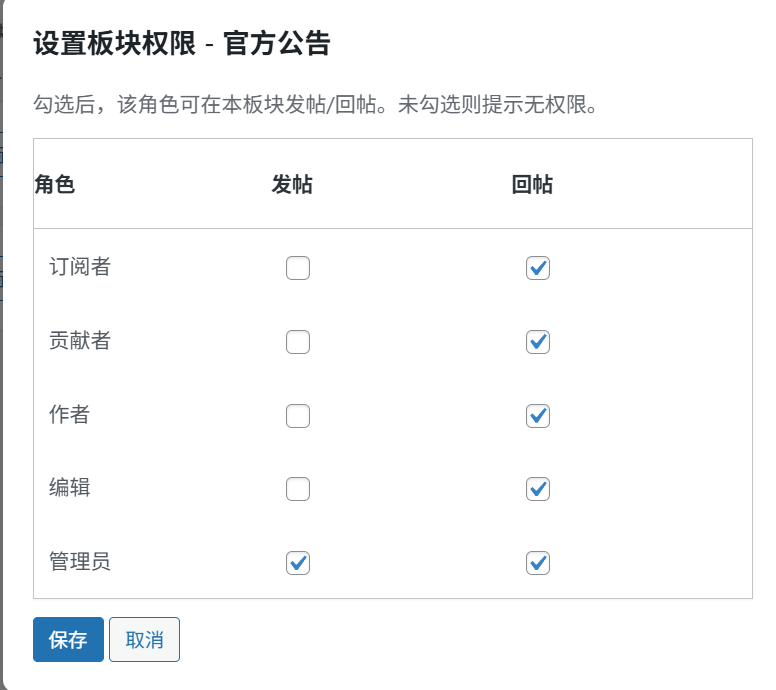This screenshot has width=776, height=690.
Task: Uncheck 回帖 for 作者 role
Action: (538, 415)
